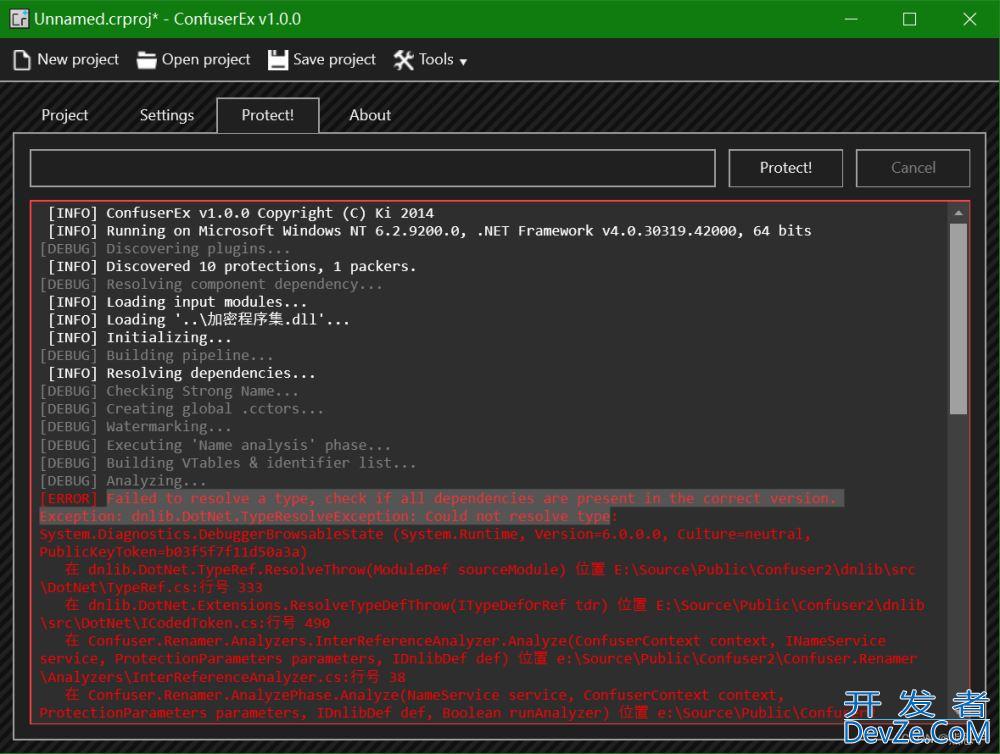Maximize the ConfuserEx window
Viewport: 1000px width, 754px height.
(909, 19)
